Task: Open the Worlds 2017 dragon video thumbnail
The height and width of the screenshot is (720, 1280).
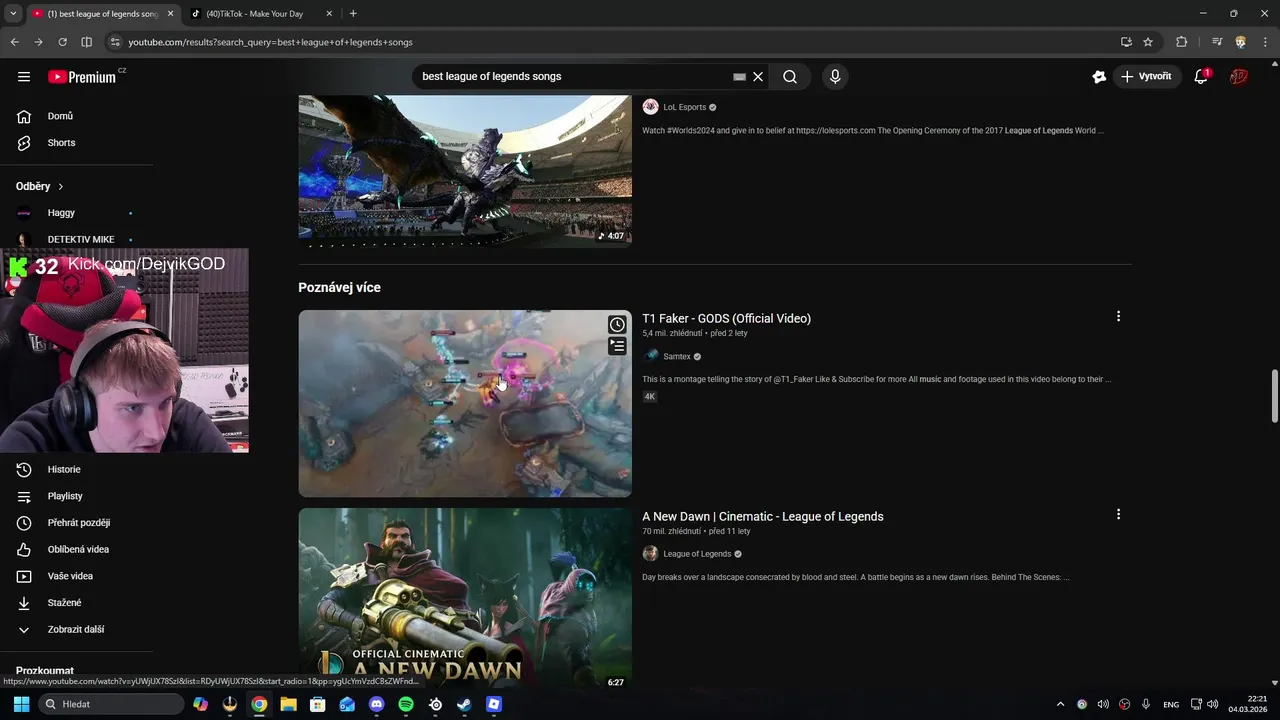Action: coord(465,170)
